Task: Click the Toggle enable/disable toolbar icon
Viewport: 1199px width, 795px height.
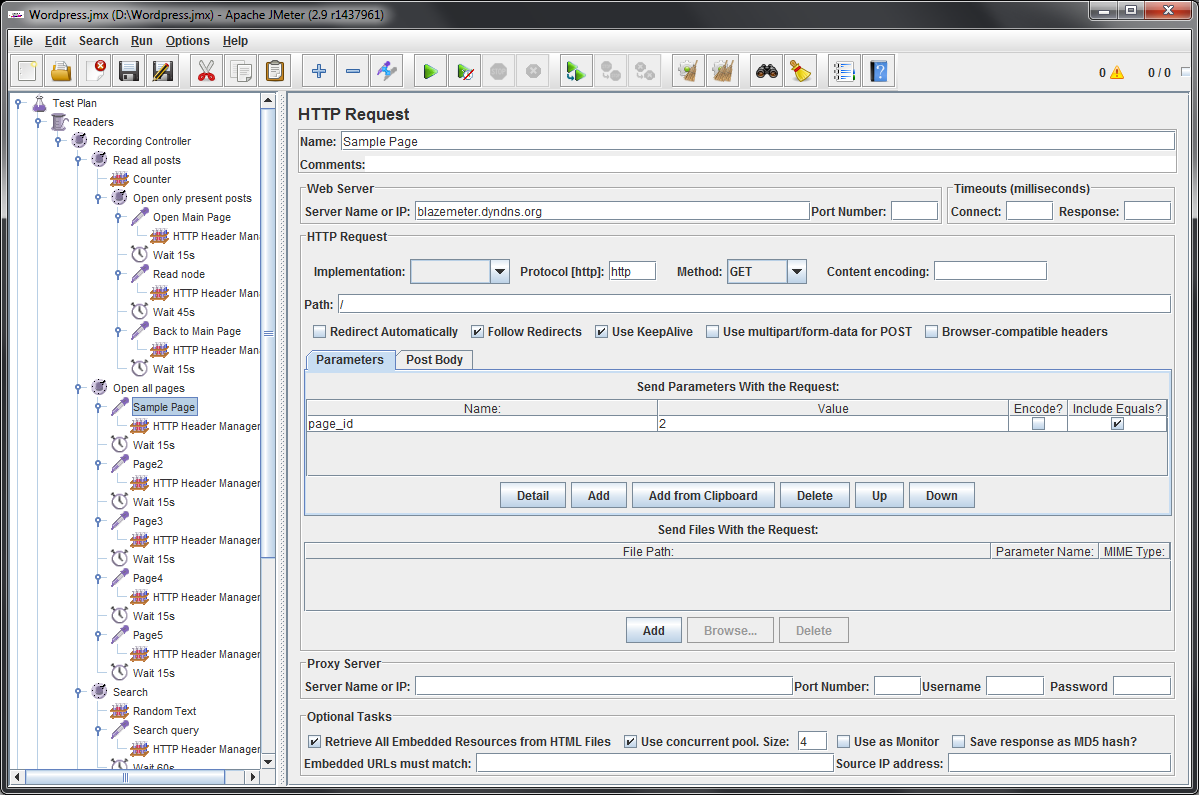Action: [386, 71]
